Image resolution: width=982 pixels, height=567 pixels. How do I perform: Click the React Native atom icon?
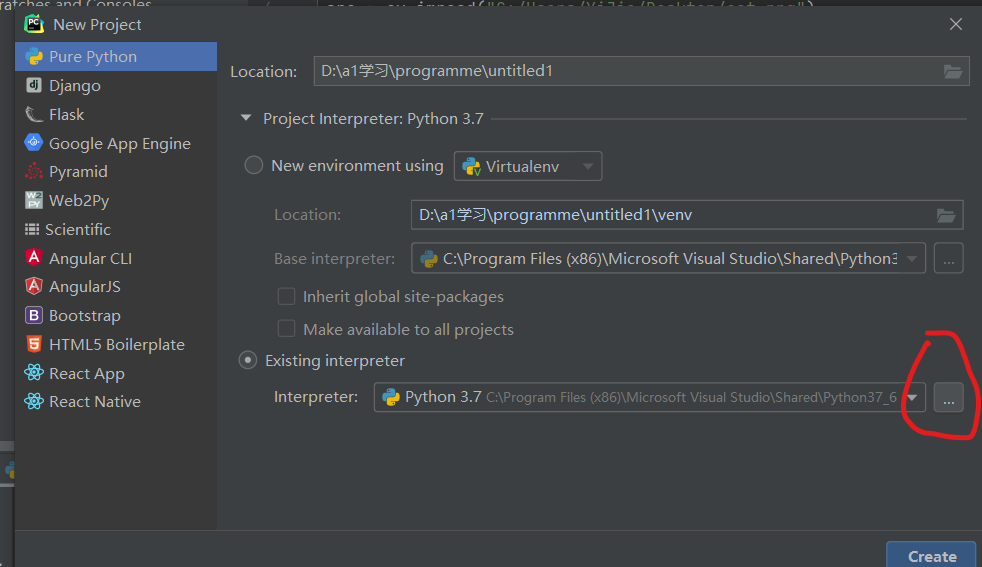coord(34,401)
